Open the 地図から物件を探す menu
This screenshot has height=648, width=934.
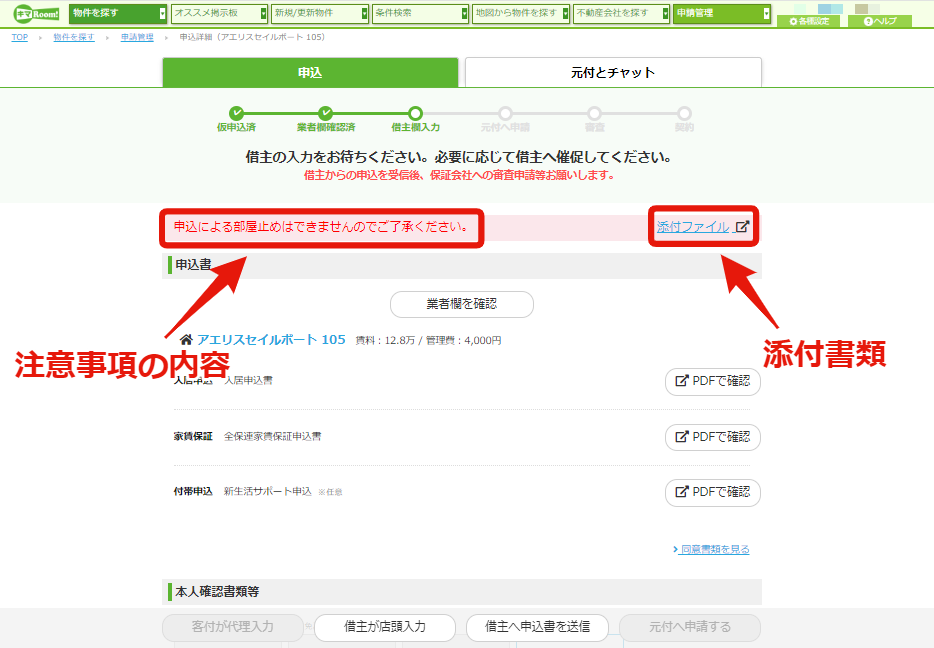click(x=521, y=13)
